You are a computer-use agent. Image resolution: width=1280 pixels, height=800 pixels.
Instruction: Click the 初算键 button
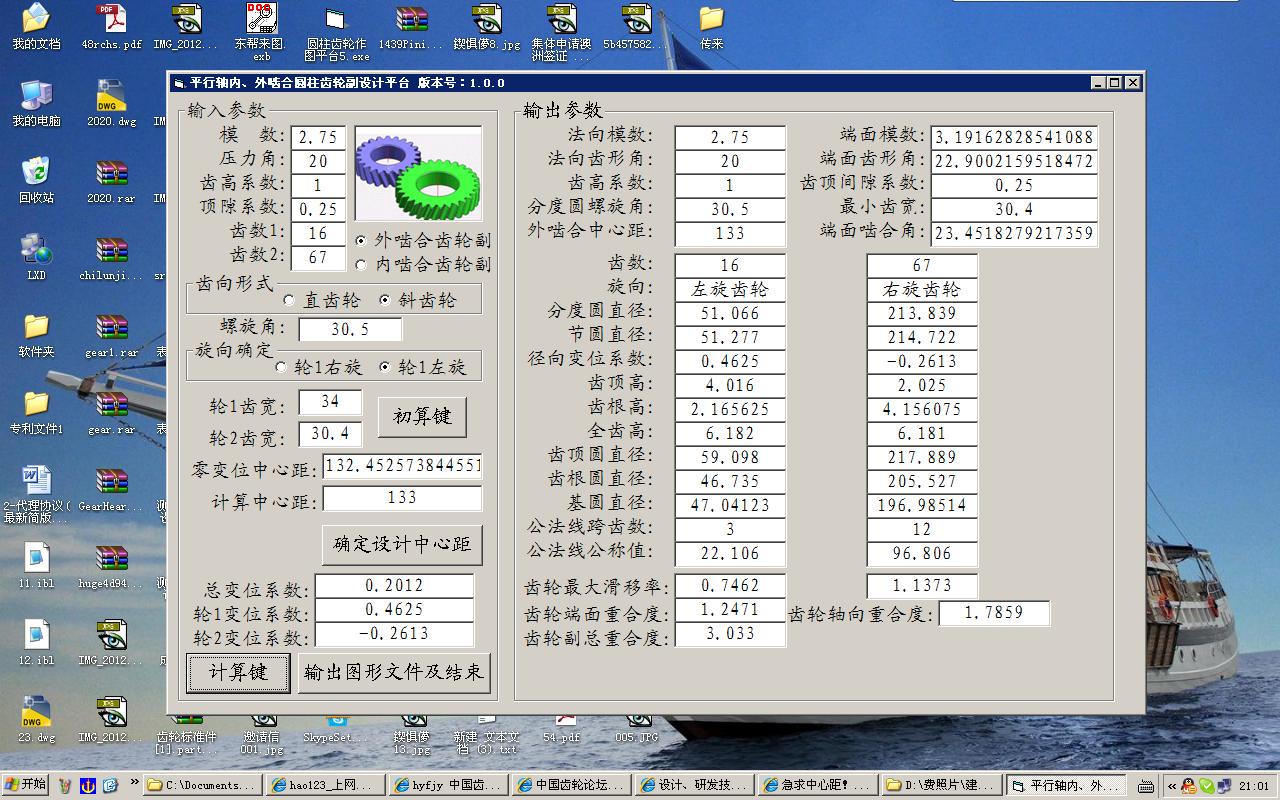click(422, 416)
